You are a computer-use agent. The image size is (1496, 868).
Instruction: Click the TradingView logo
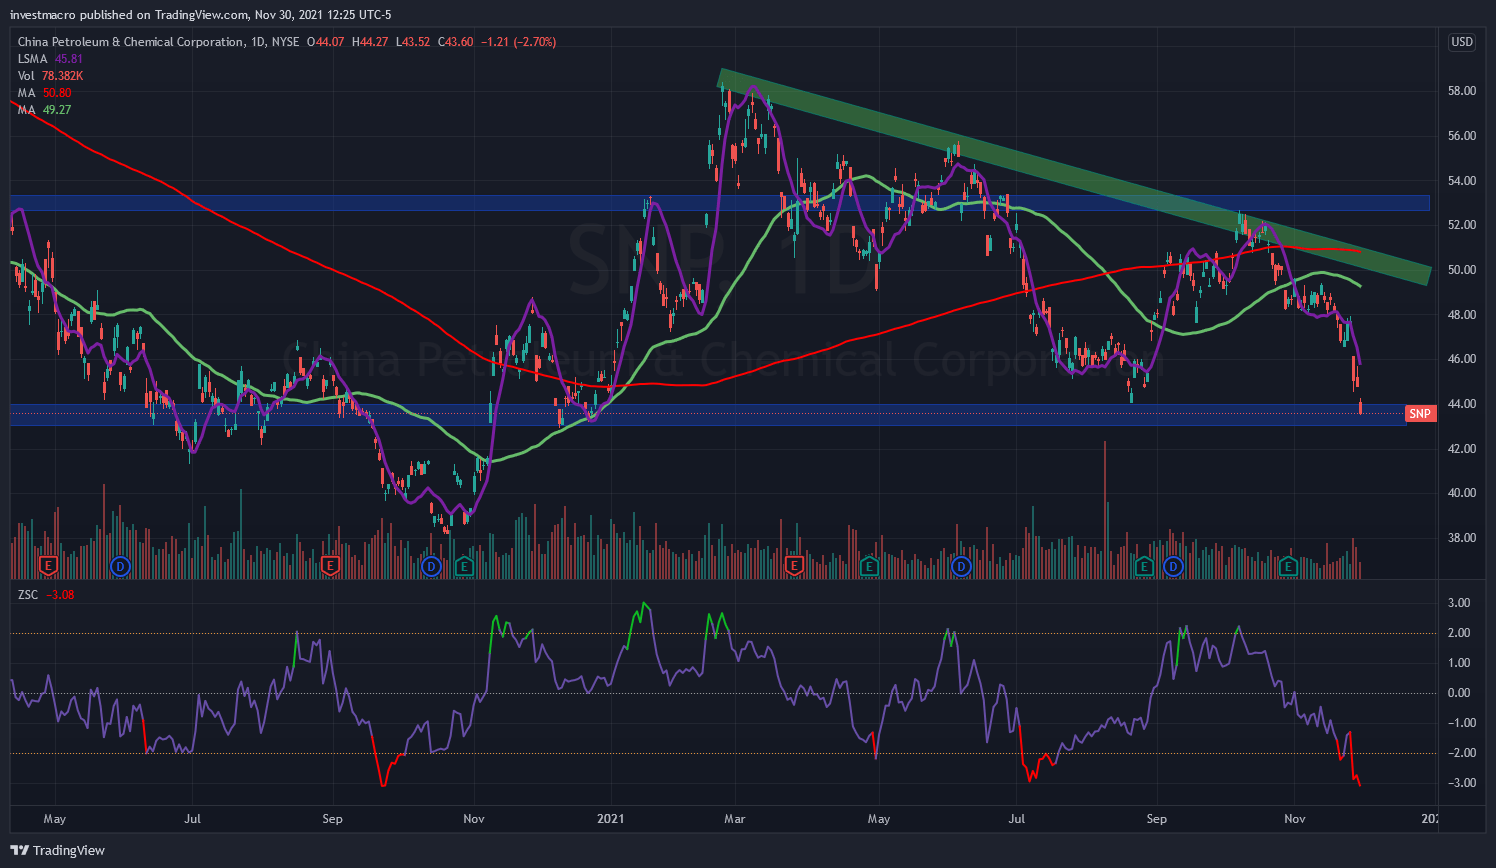(x=58, y=850)
